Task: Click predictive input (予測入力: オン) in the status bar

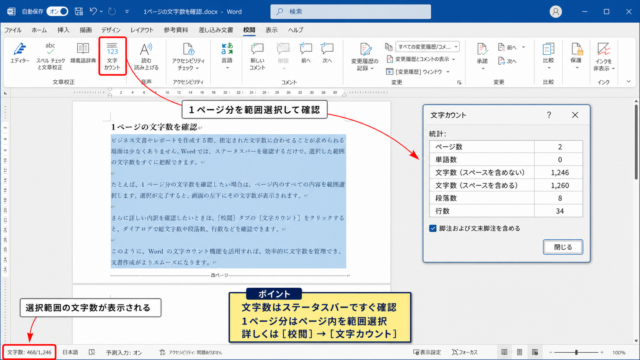Action: [x=124, y=352]
